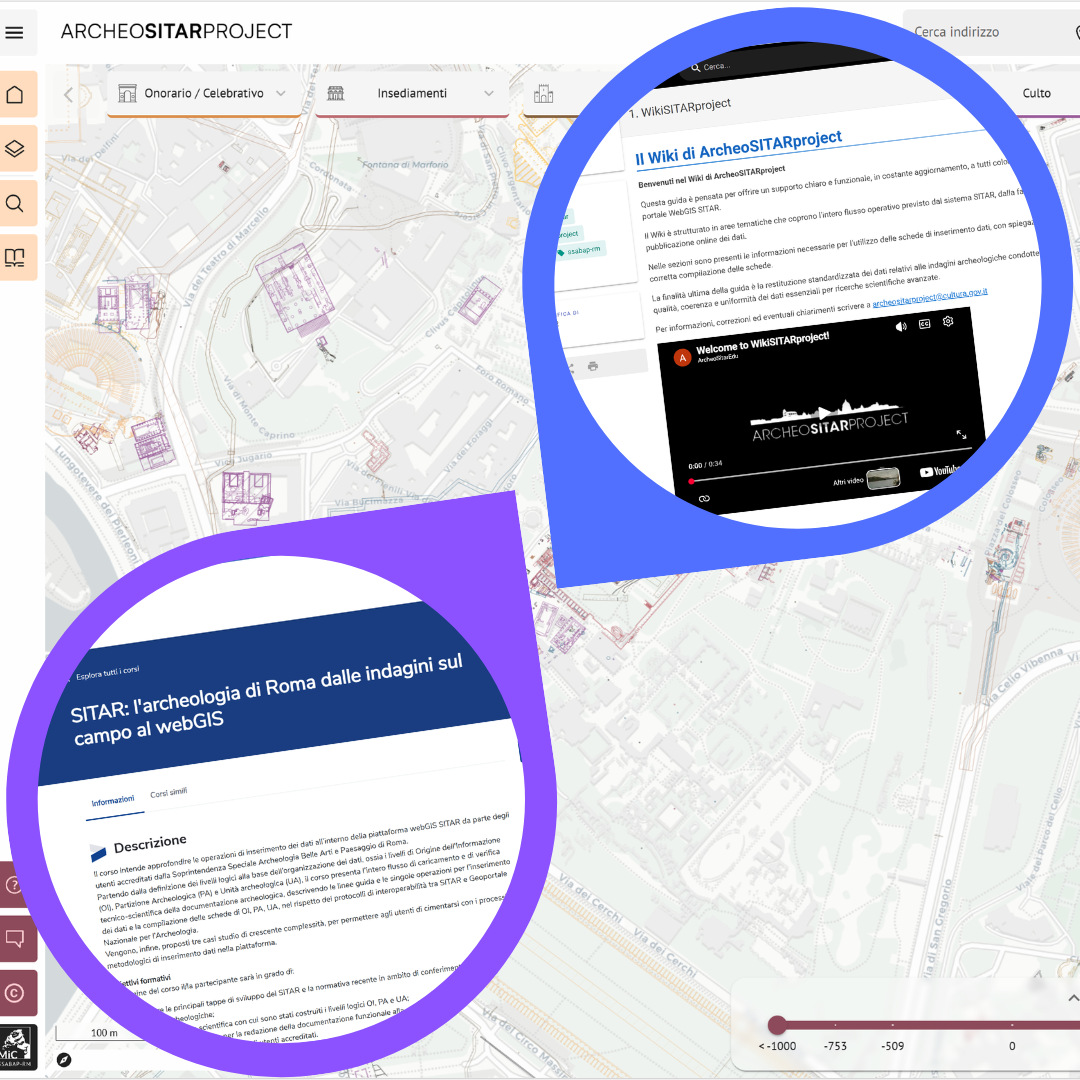Click the Cerca indirizzo address field
Screen dimensions: 1080x1080
click(991, 32)
